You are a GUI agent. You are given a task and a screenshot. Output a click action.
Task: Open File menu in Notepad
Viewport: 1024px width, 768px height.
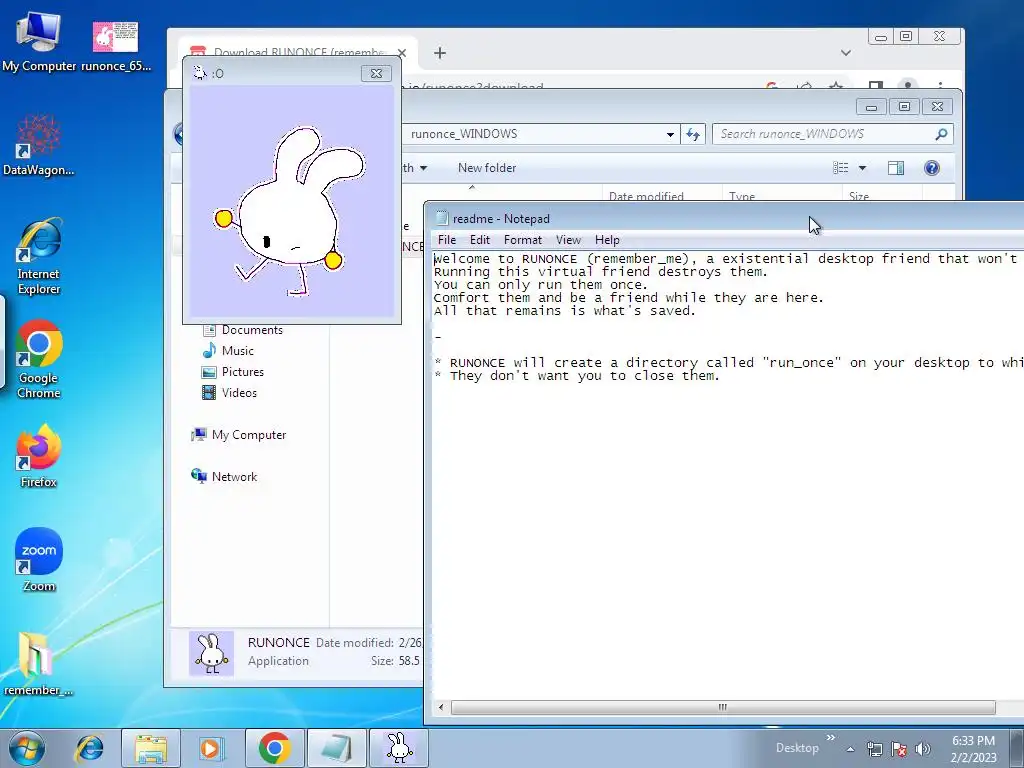[447, 240]
